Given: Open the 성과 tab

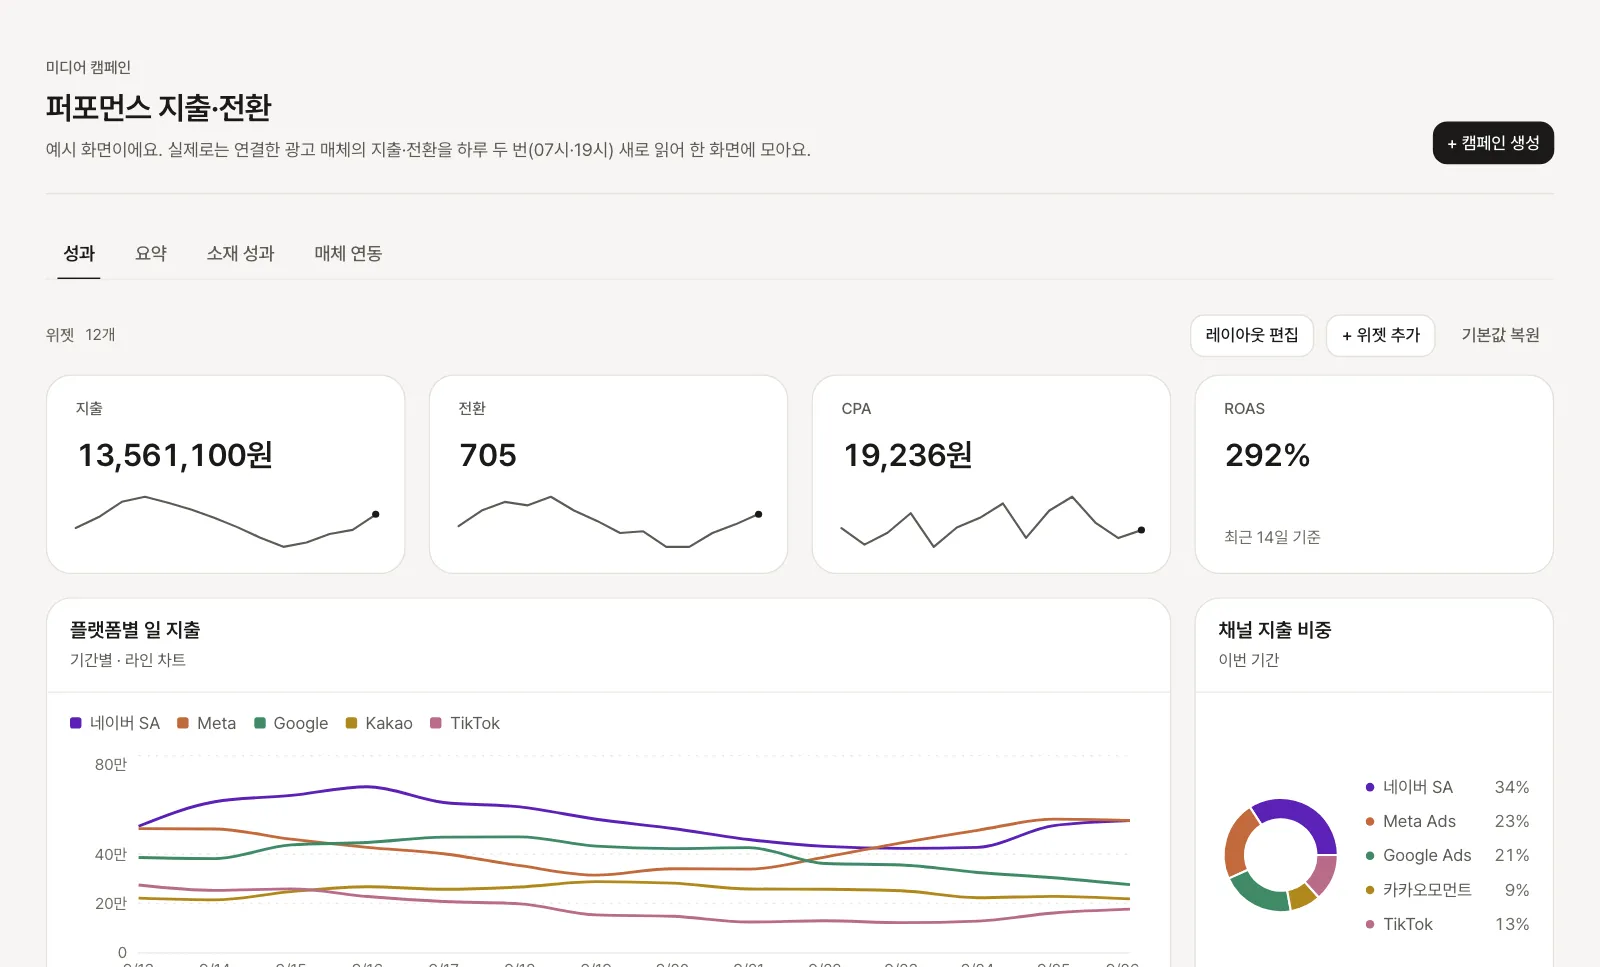Looking at the screenshot, I should [x=79, y=254].
